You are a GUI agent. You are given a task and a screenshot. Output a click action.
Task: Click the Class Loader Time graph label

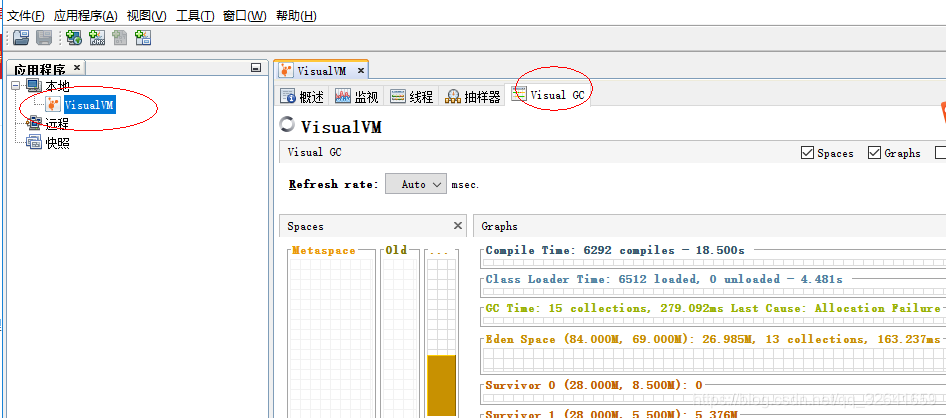pos(664,279)
